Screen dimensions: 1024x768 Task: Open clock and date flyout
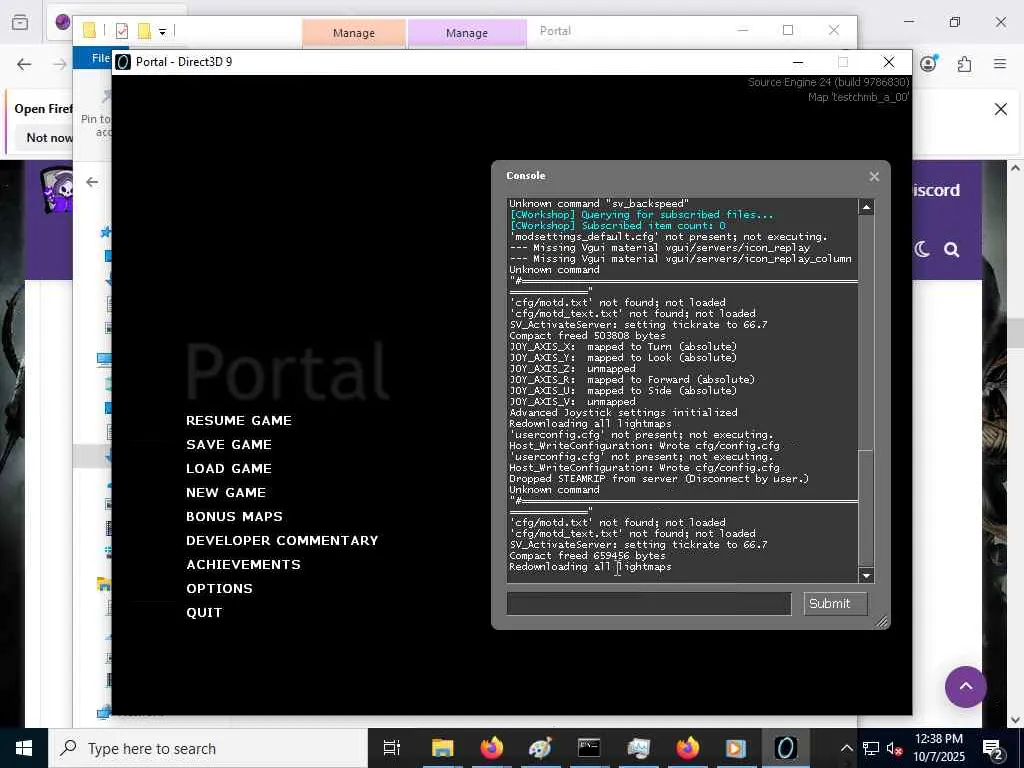pos(939,748)
